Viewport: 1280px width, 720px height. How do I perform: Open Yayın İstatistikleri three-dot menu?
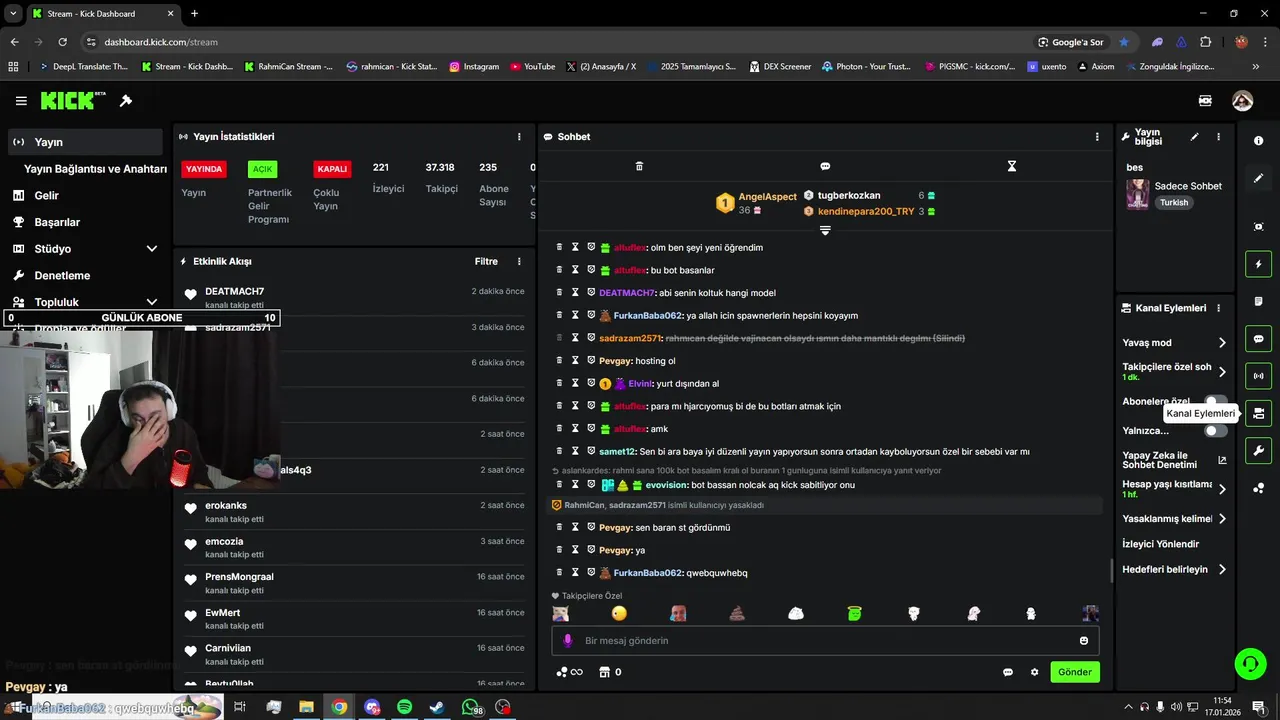click(x=519, y=137)
